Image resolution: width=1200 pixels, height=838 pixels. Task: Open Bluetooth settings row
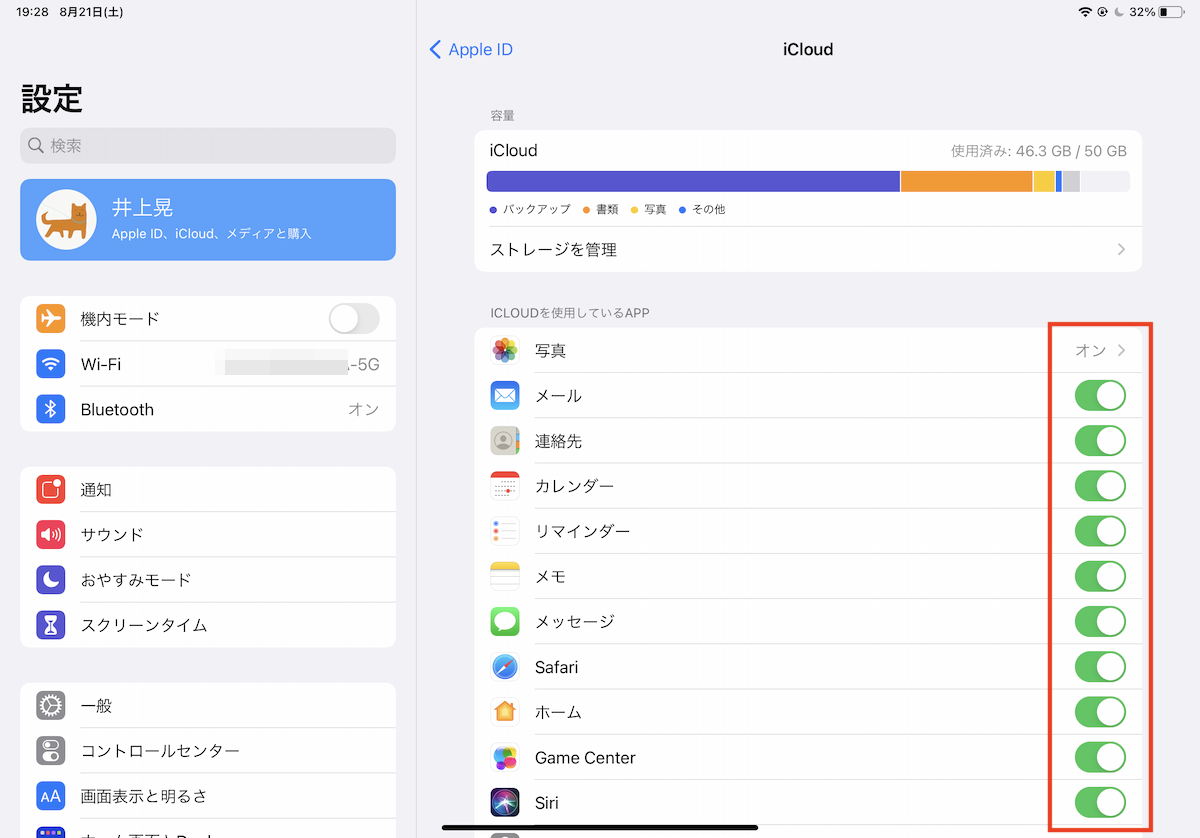pyautogui.click(x=208, y=409)
